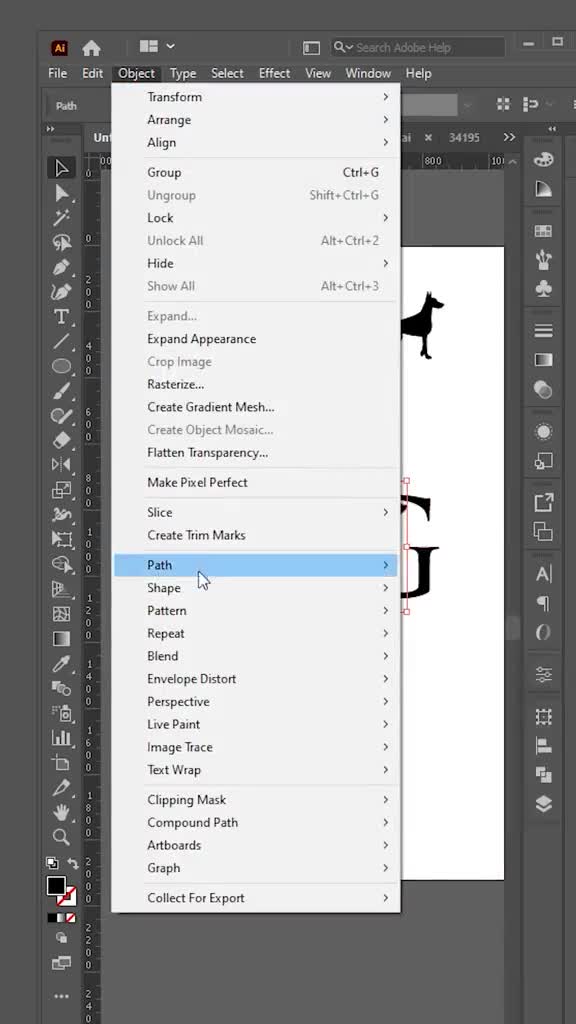Set paint mode to solid Color
576x1024 pixels.
click(52, 918)
